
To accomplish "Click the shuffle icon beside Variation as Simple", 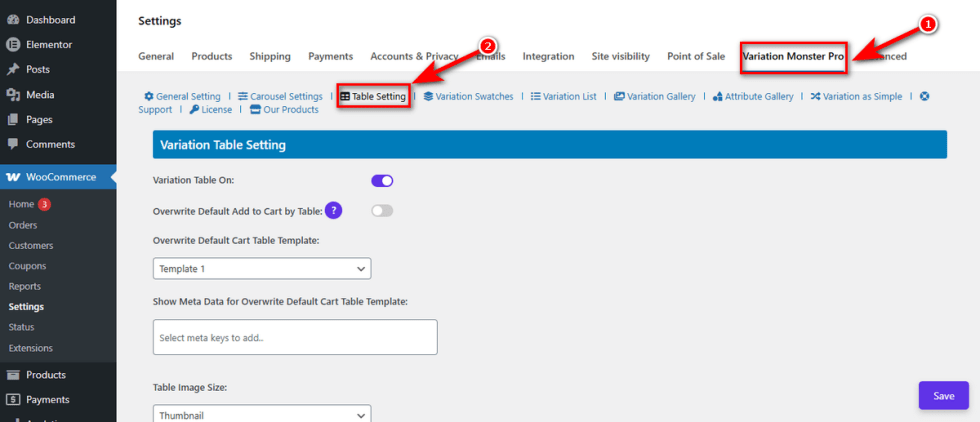I will click(x=816, y=96).
